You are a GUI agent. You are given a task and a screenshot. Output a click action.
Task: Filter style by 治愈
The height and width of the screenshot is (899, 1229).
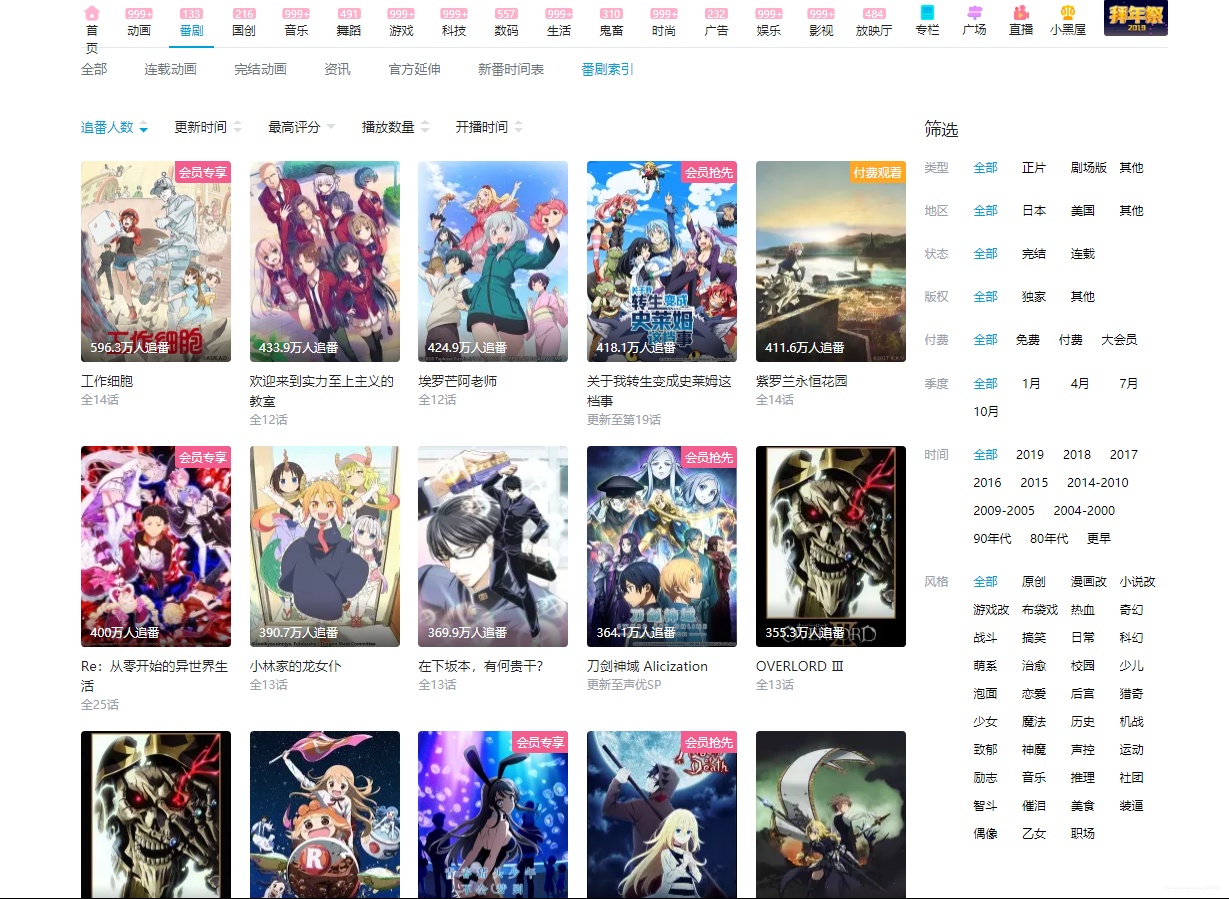tap(1034, 666)
